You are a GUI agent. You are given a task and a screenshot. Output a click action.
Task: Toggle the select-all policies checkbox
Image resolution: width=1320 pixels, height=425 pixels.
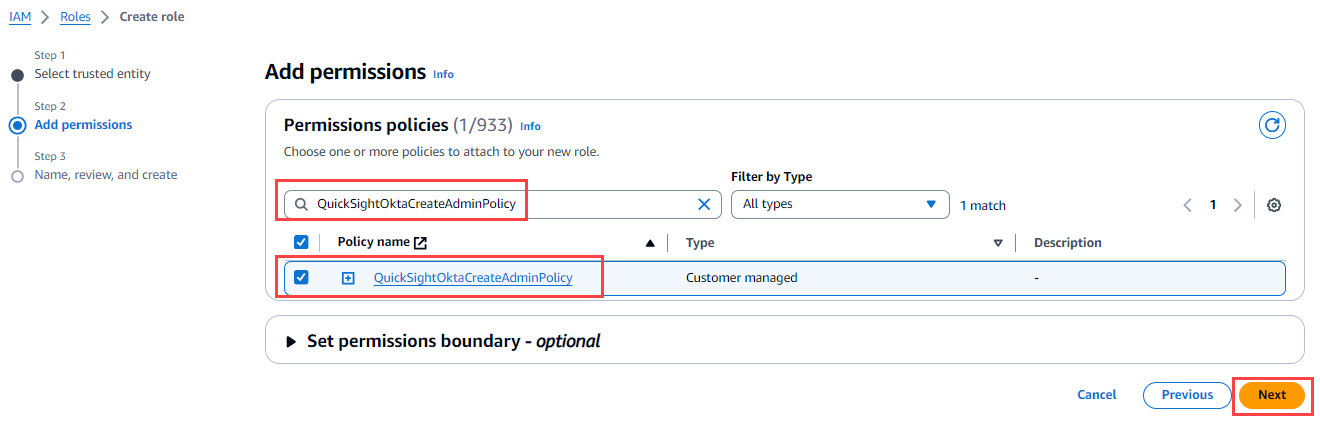coord(301,242)
